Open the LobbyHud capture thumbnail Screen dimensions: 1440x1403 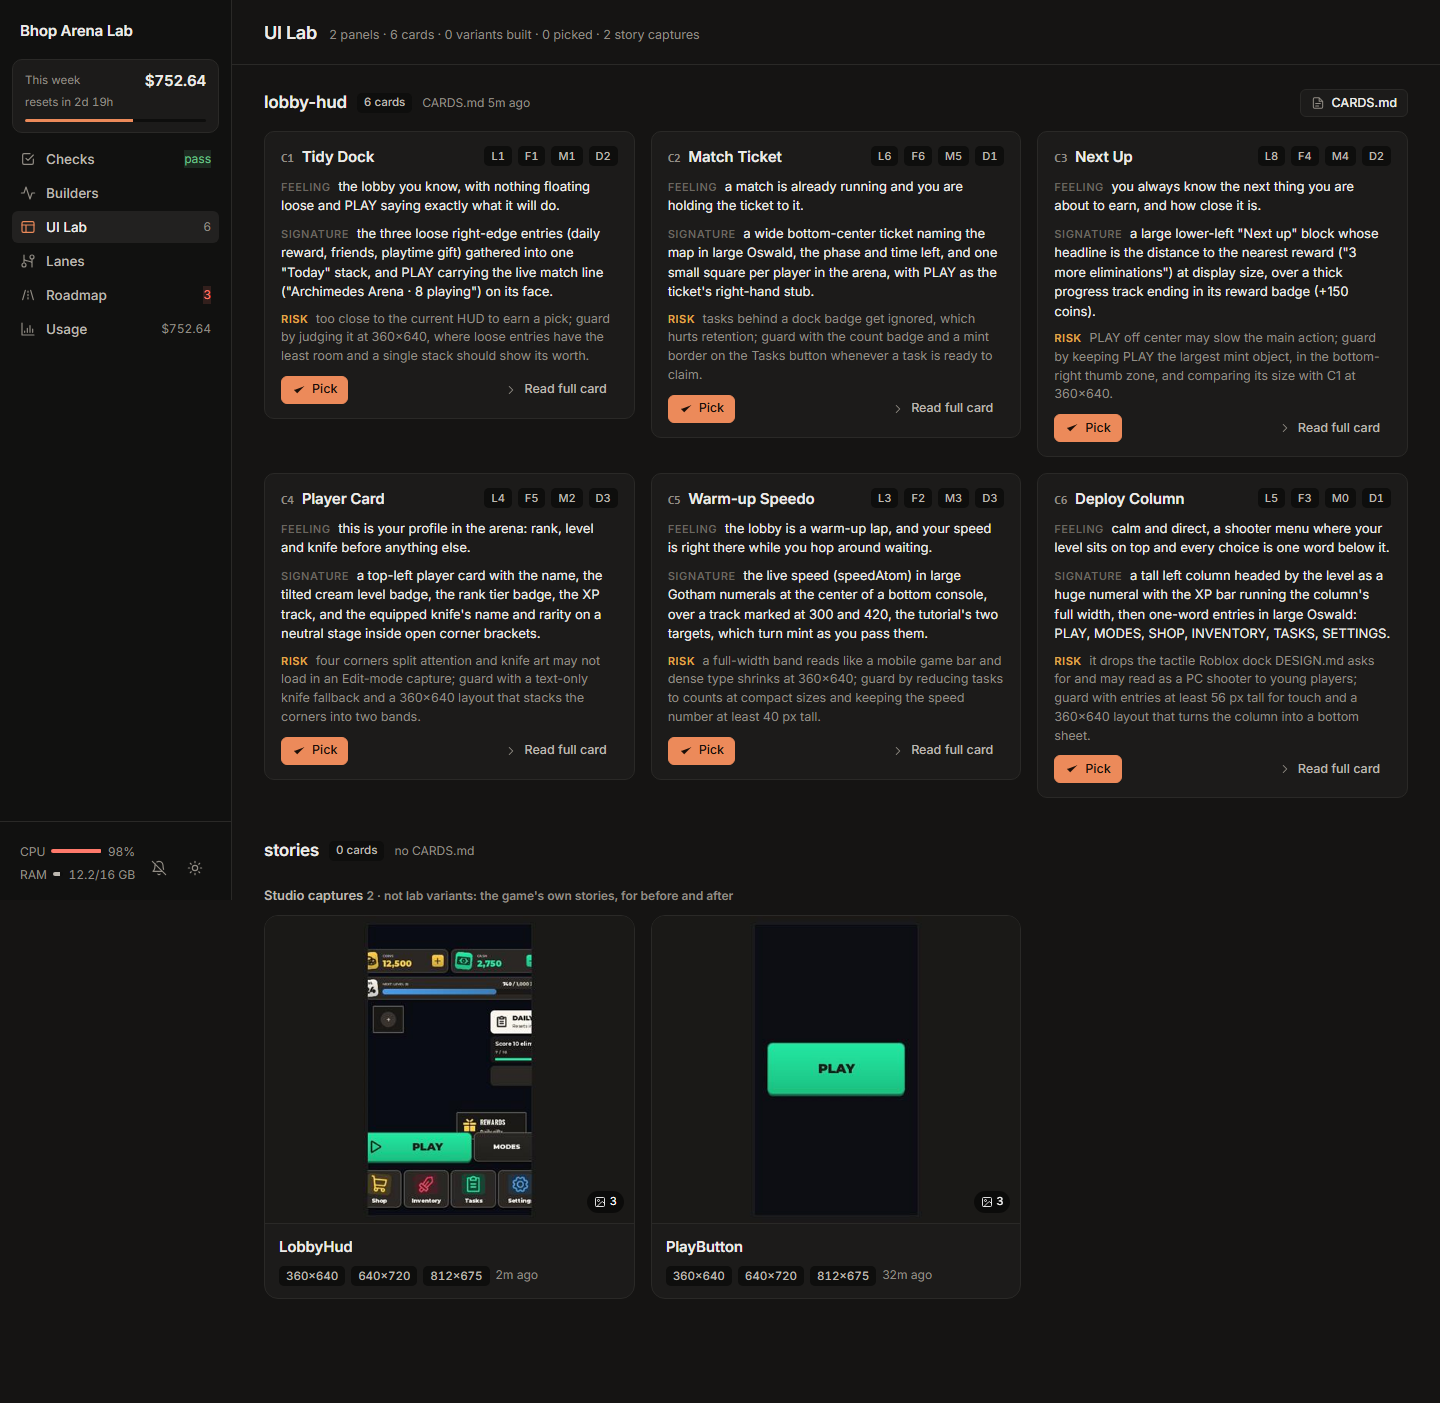coord(449,1070)
